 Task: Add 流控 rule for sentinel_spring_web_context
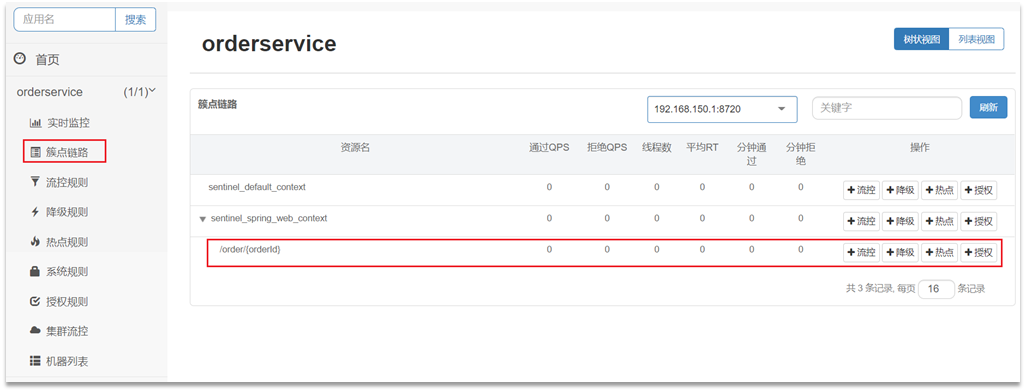(x=861, y=221)
